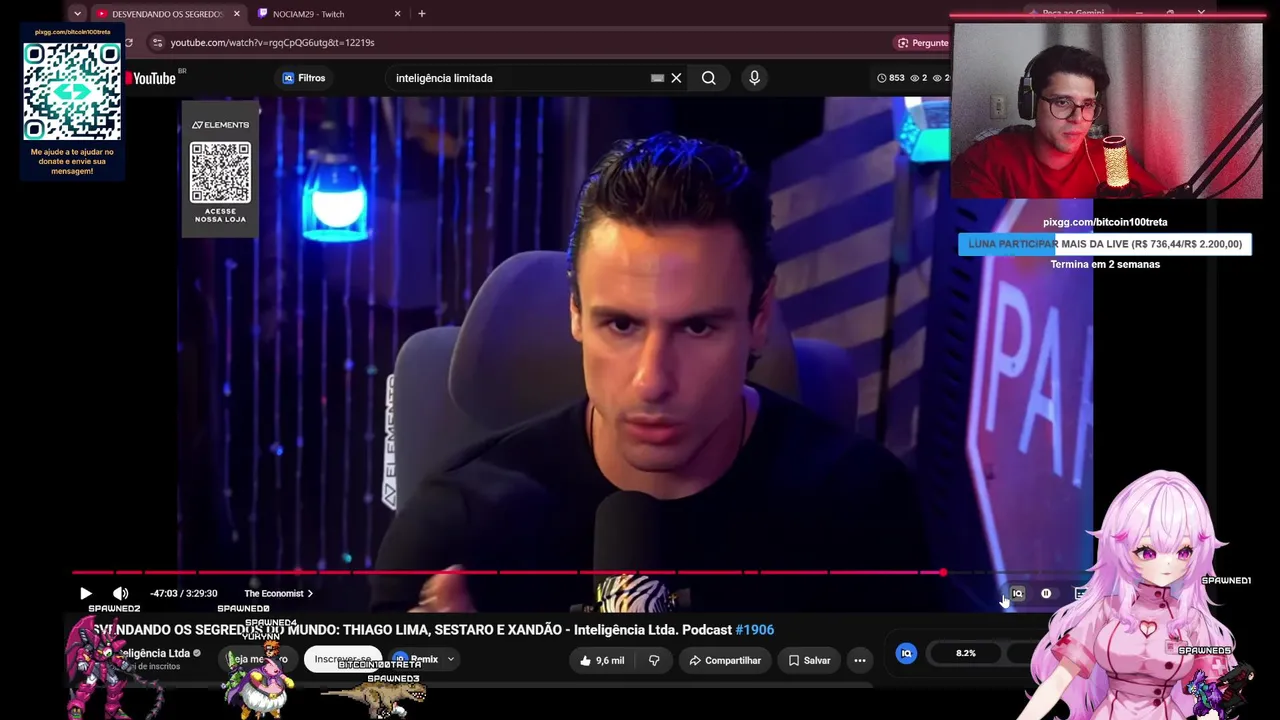Close the NOCIAM29 Twitch tab
Image resolution: width=1280 pixels, height=720 pixels.
(x=397, y=14)
